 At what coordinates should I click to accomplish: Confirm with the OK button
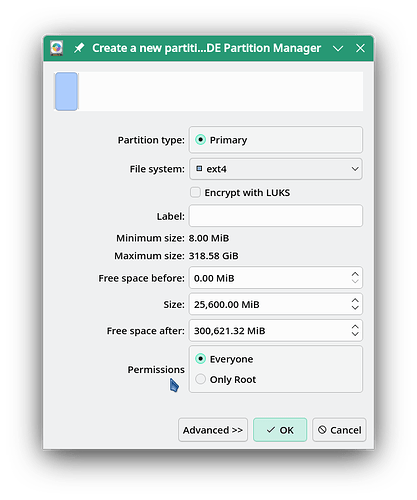point(280,430)
